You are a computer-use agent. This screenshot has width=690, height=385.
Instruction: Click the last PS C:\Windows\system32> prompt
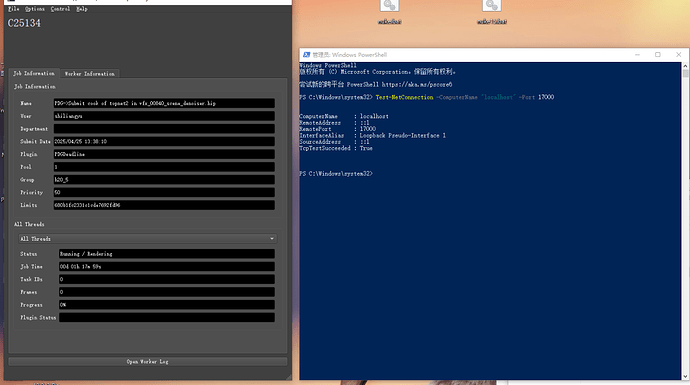tap(336, 174)
